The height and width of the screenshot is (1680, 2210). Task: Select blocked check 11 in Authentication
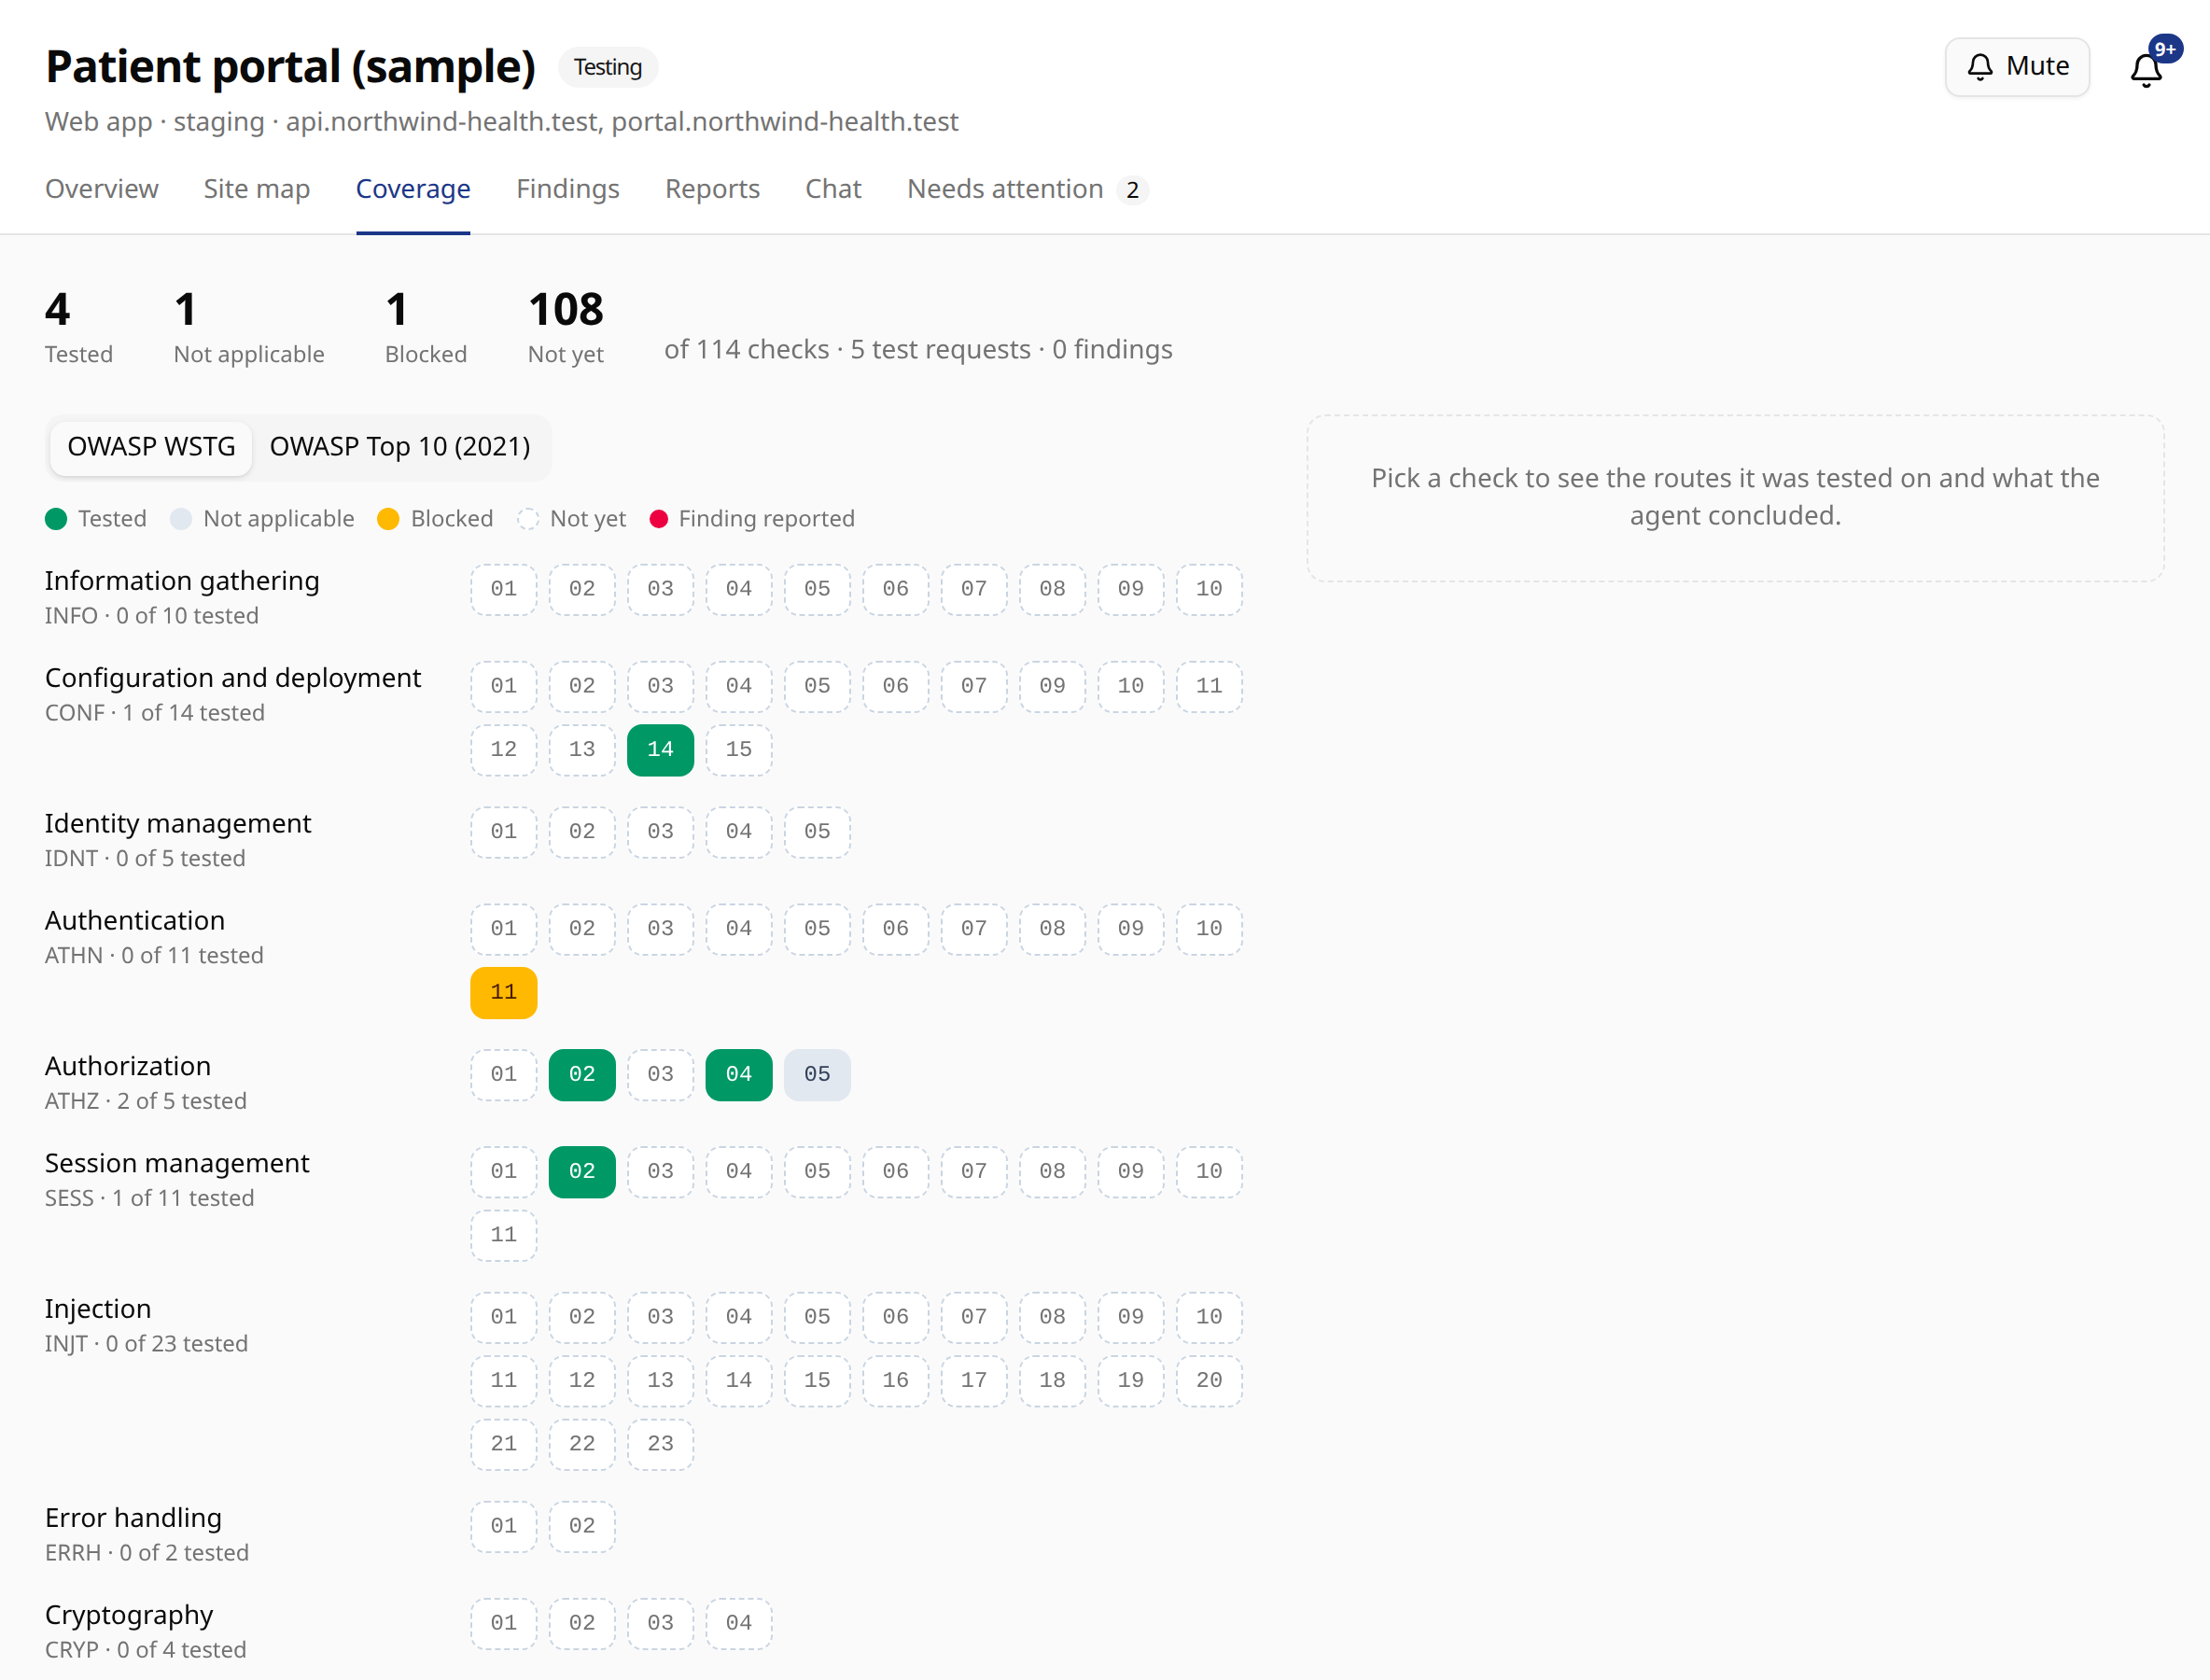click(504, 993)
